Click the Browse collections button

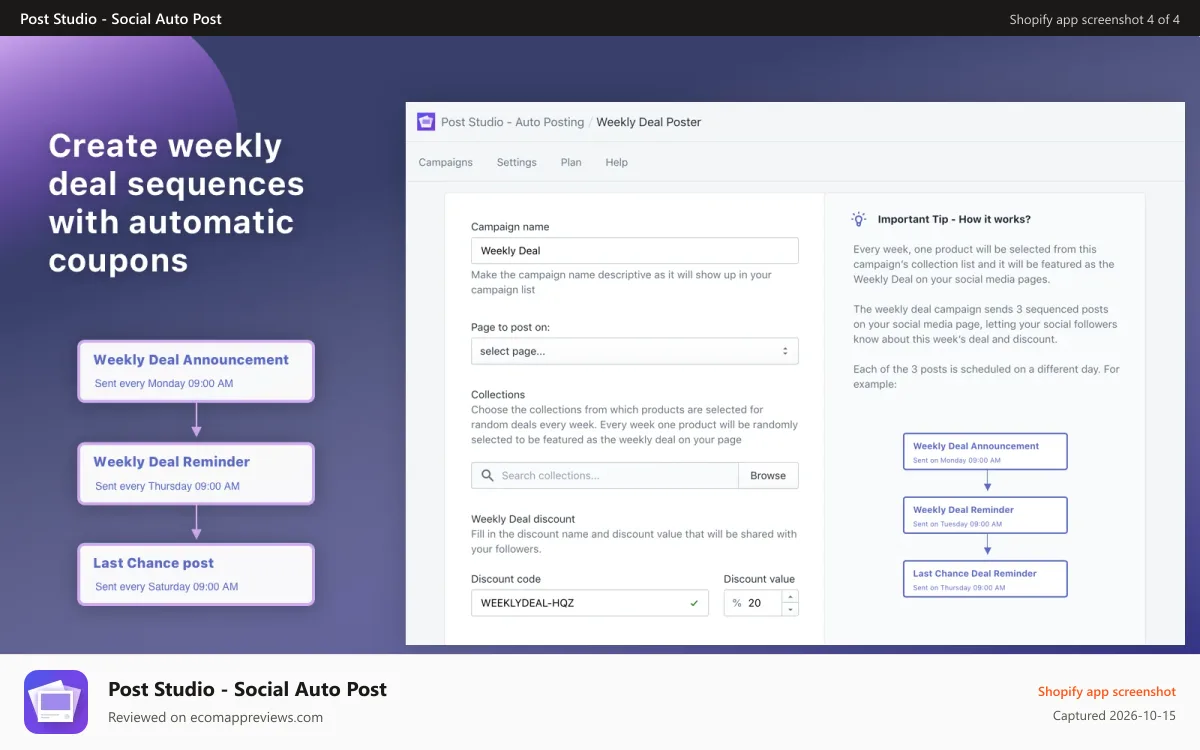pos(768,475)
